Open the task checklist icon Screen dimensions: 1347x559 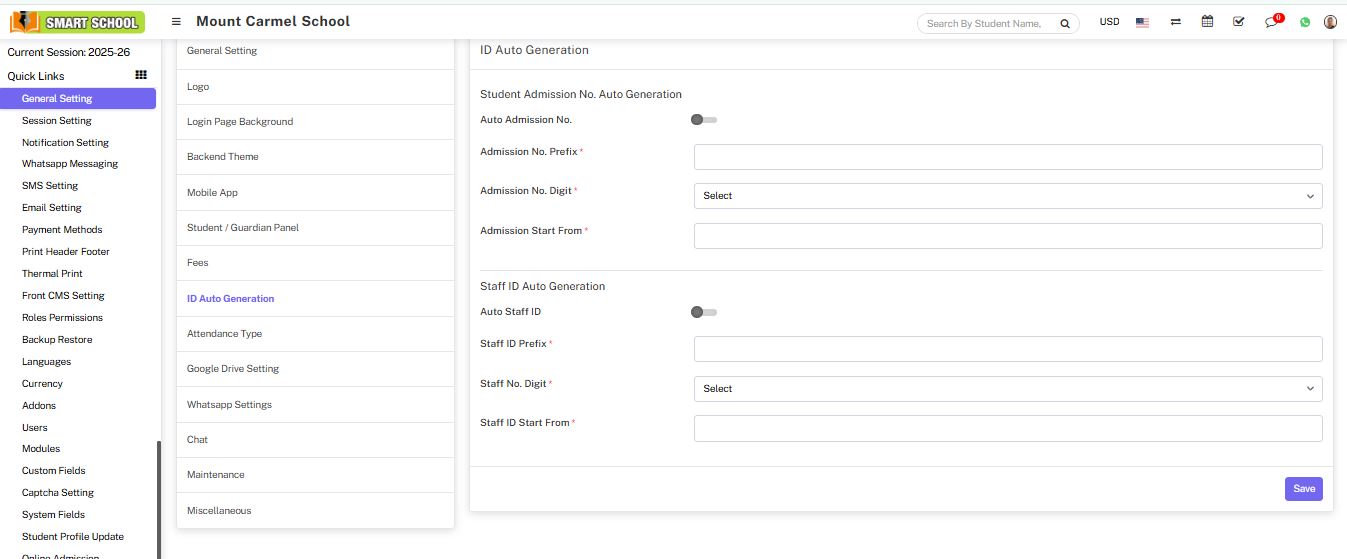pyautogui.click(x=1239, y=22)
